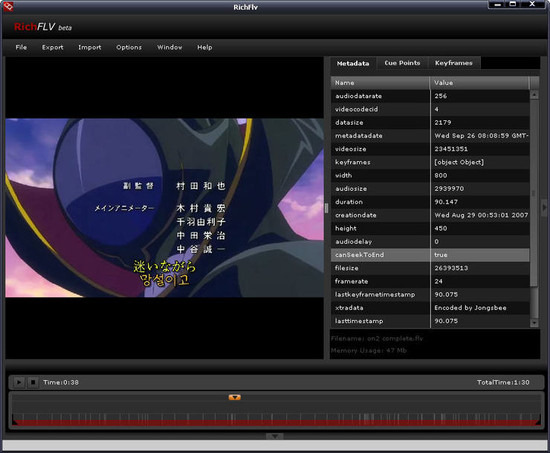Select the videosize row
The image size is (550, 453).
(x=430, y=149)
